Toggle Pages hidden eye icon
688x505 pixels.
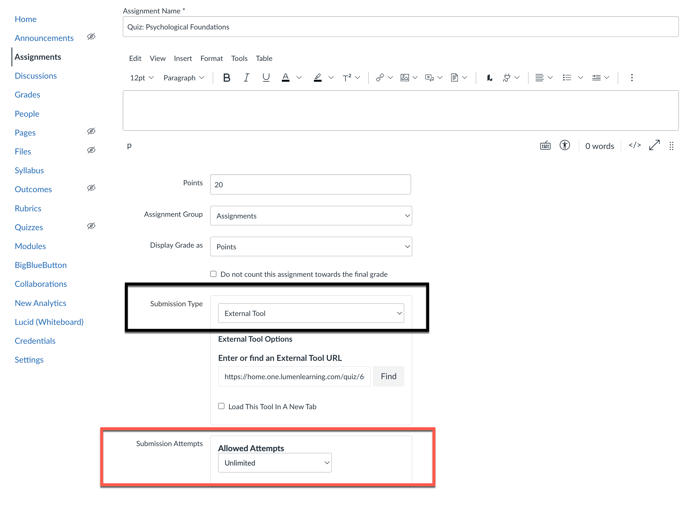[91, 131]
